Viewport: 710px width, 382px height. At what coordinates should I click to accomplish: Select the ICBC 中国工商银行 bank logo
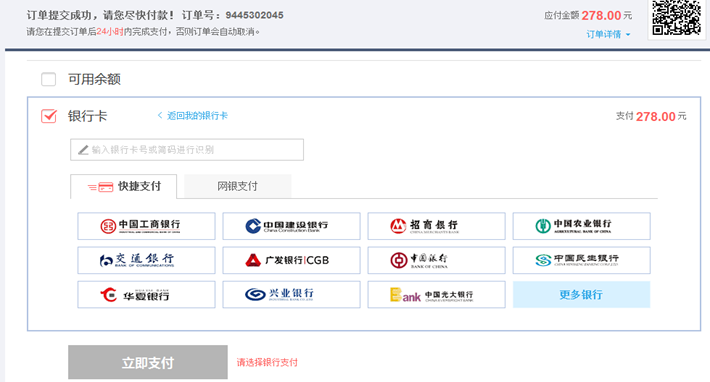click(x=146, y=226)
